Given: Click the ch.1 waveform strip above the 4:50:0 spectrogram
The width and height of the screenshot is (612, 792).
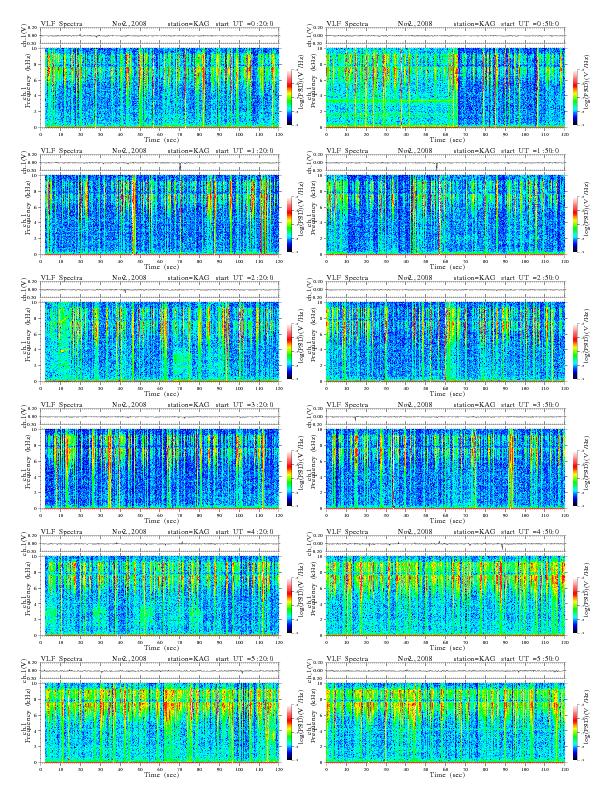Looking at the screenshot, I should coord(445,544).
